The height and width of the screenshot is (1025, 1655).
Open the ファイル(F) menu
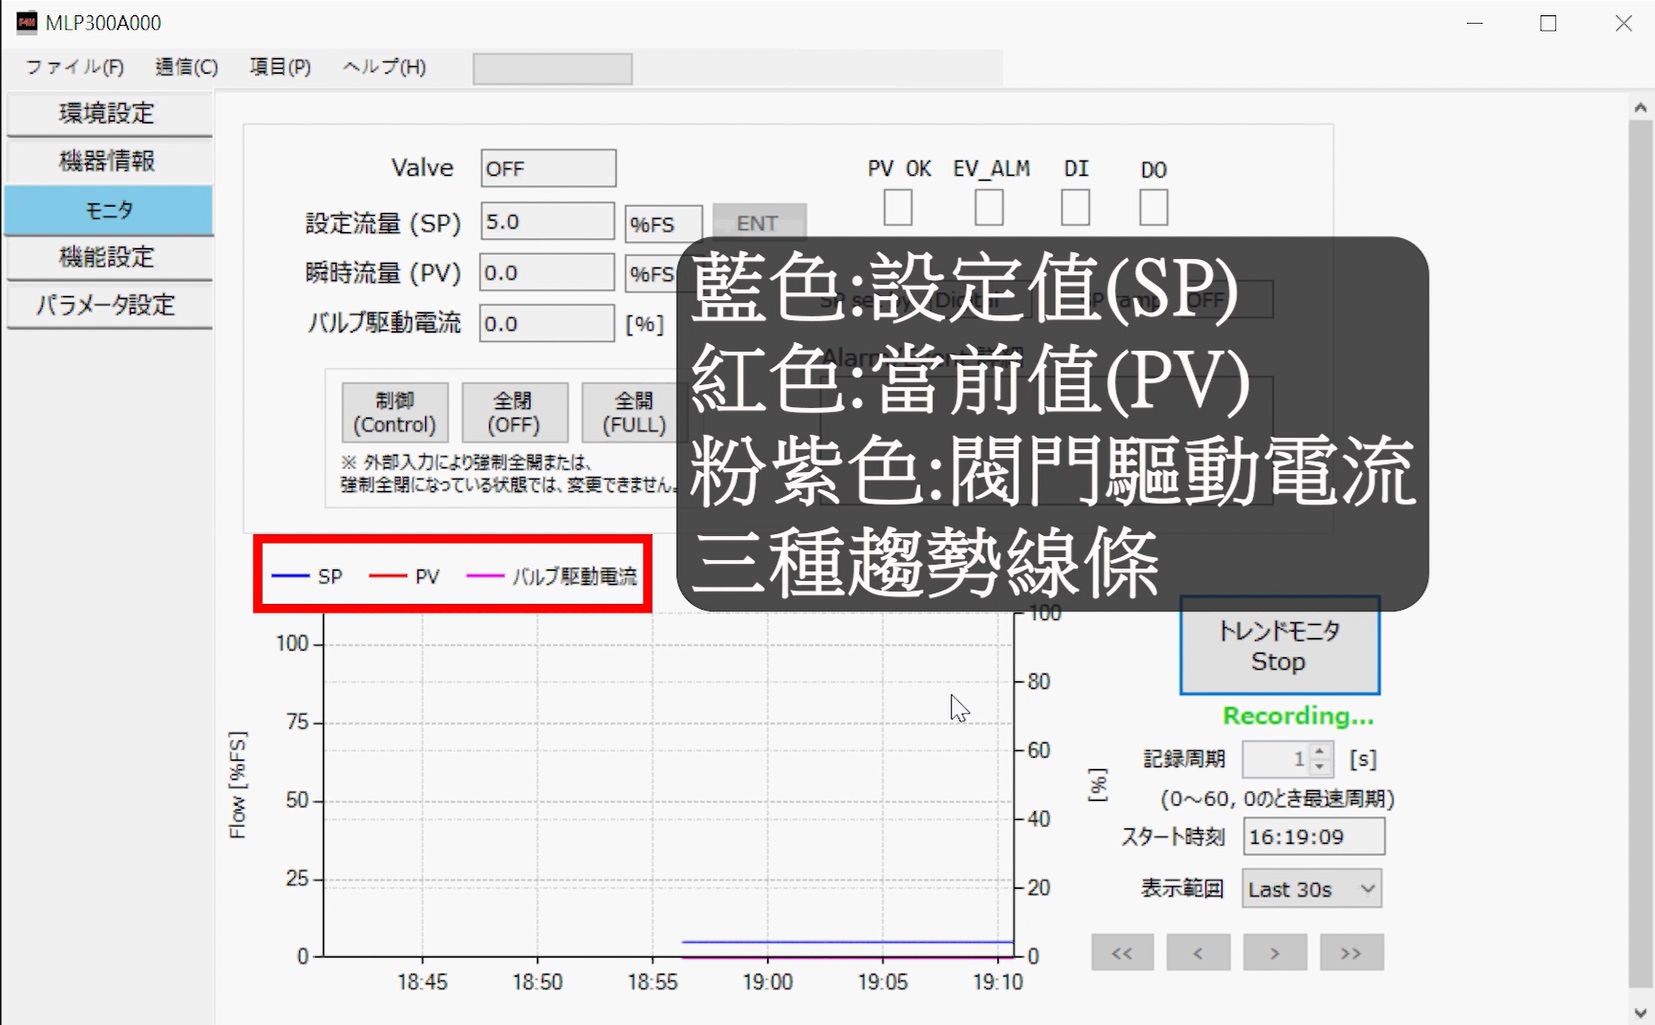[x=75, y=67]
